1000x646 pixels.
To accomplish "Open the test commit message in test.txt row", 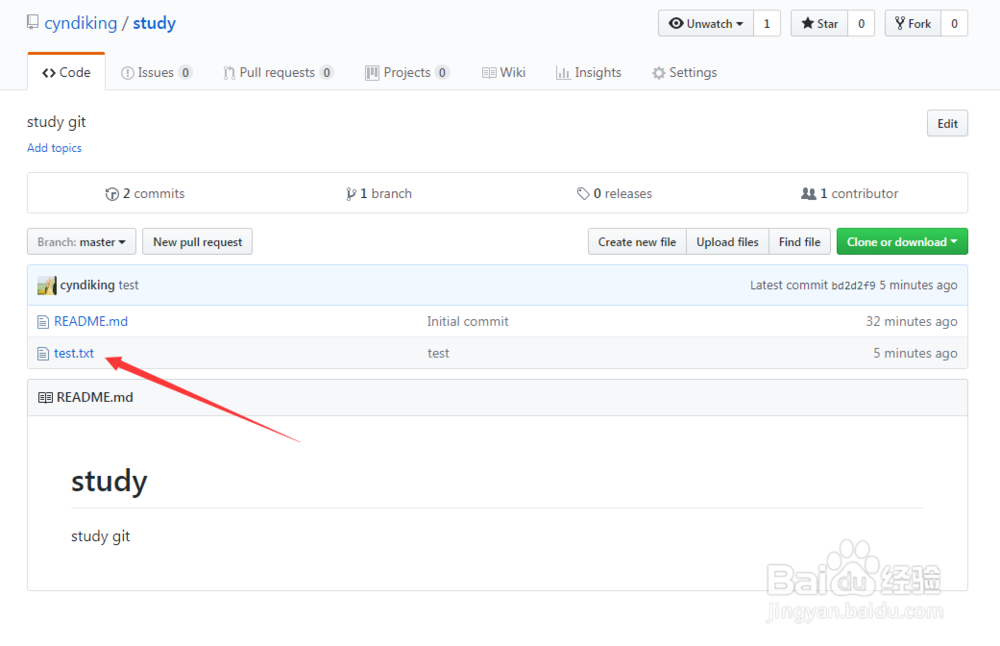I will pos(438,353).
